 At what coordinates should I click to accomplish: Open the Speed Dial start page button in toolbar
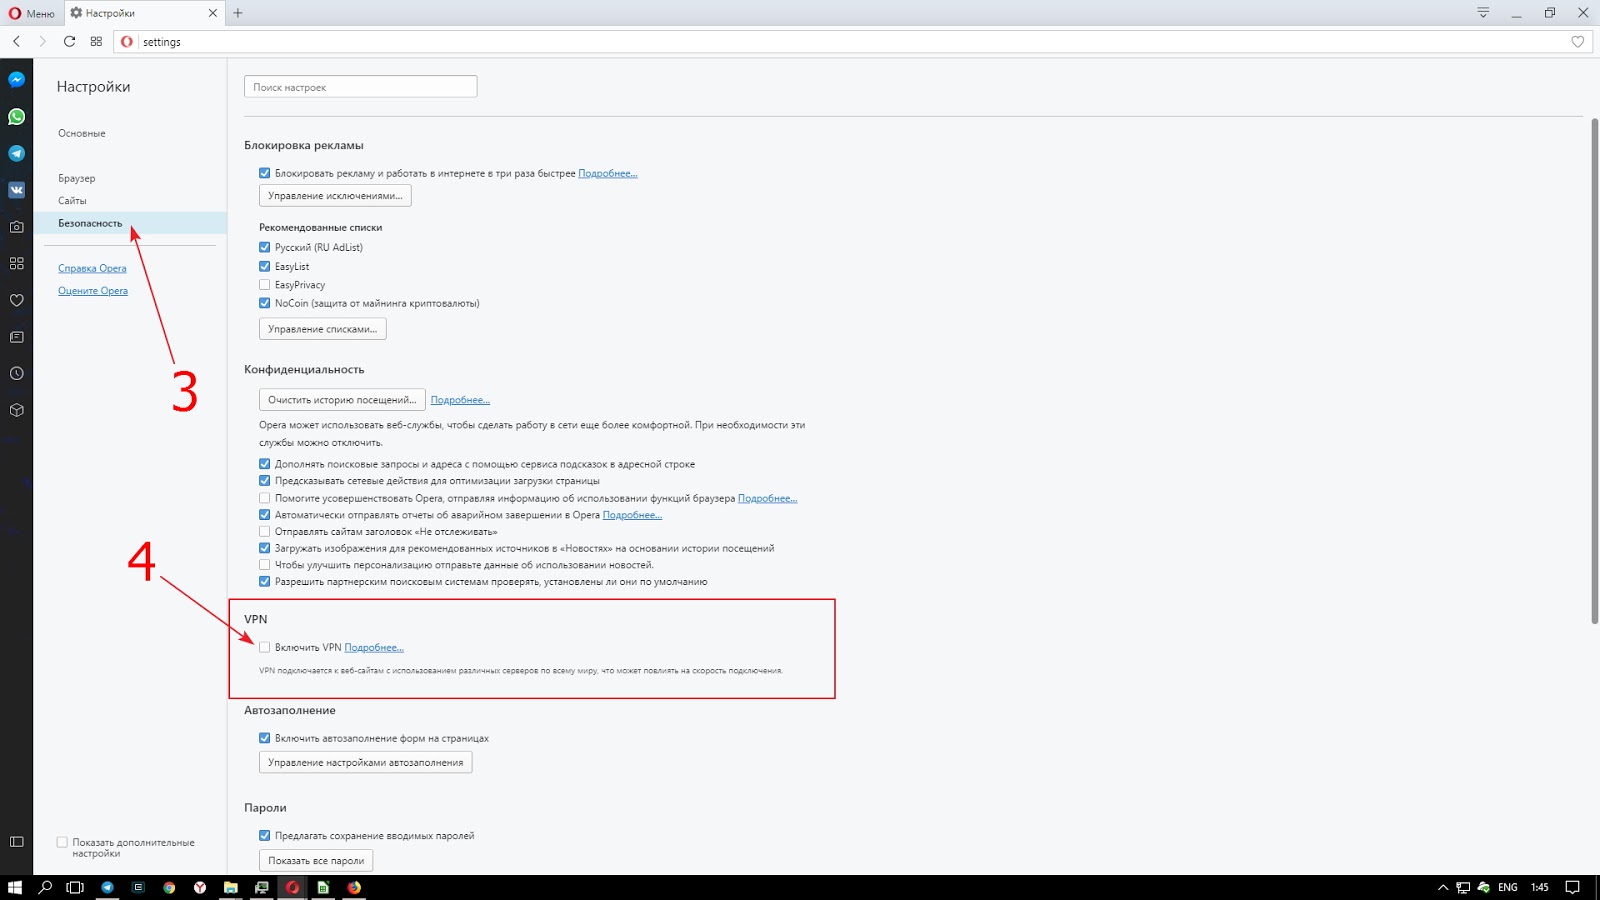point(96,41)
